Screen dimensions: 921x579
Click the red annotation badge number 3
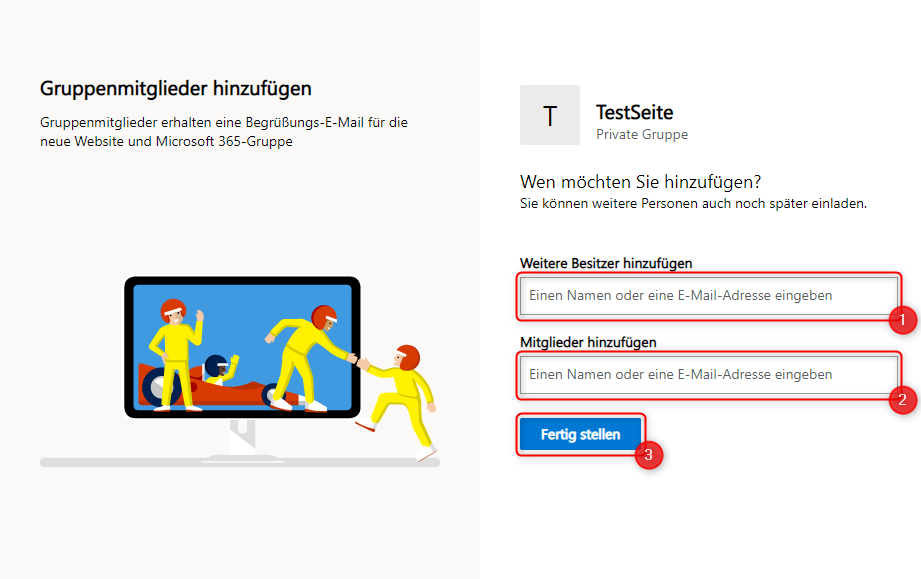click(648, 455)
